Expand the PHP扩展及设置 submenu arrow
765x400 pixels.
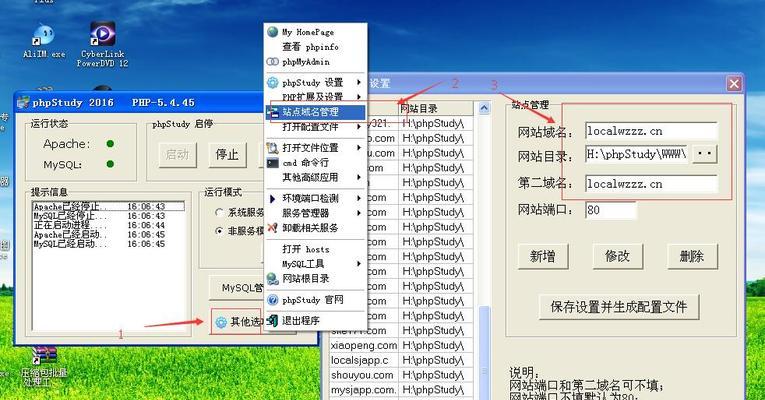[x=359, y=97]
